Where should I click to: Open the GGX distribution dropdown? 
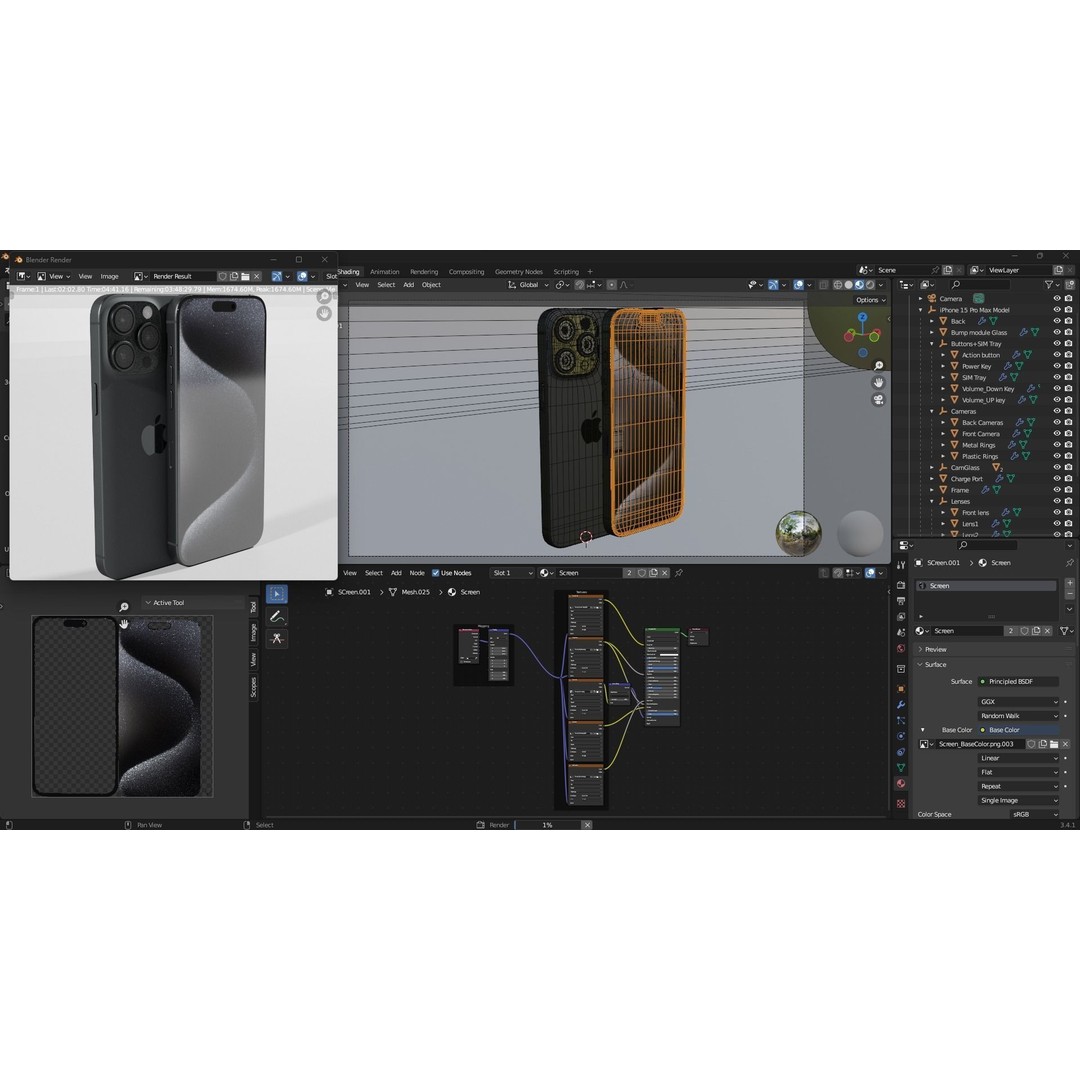1018,702
